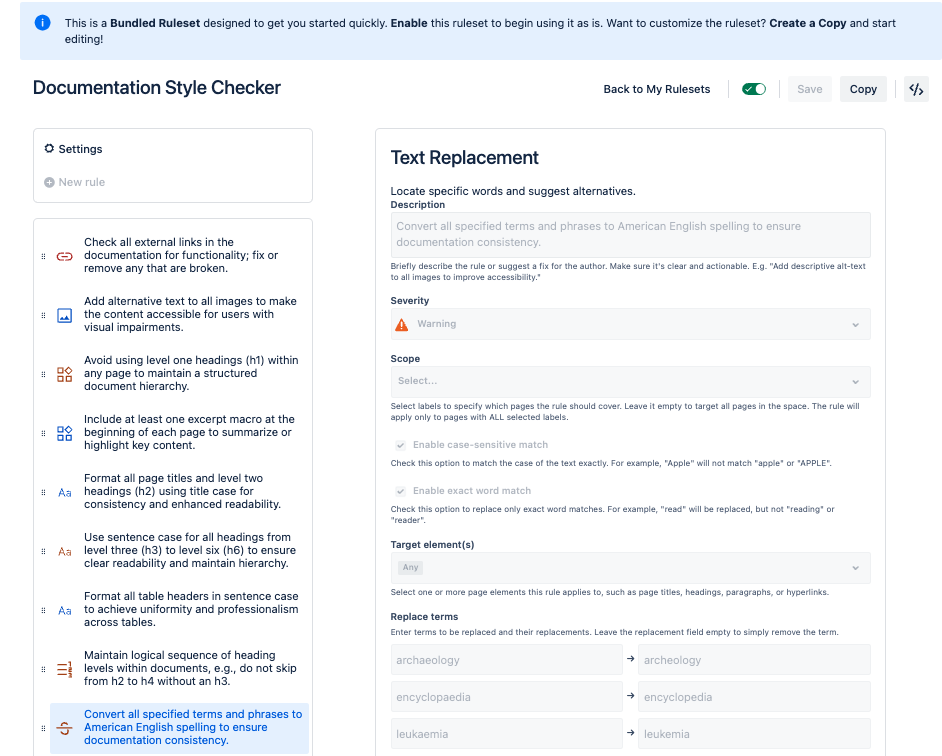Open the Scope select dropdown
The width and height of the screenshot is (942, 756).
click(630, 381)
